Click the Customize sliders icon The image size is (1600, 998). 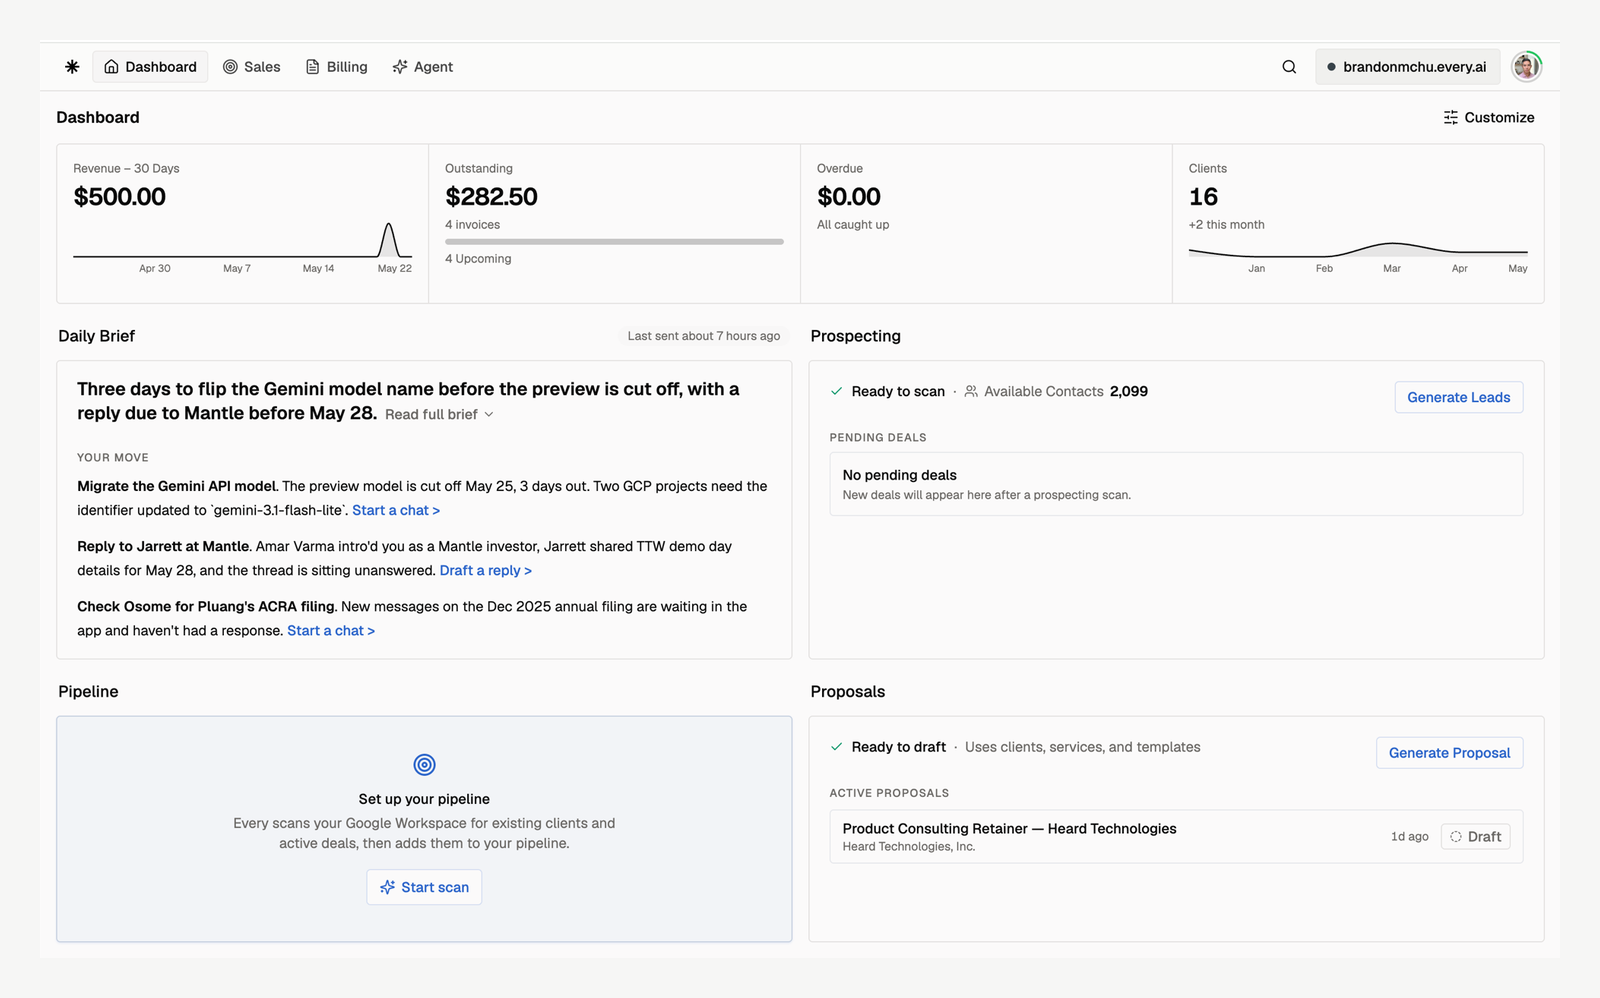tap(1450, 117)
